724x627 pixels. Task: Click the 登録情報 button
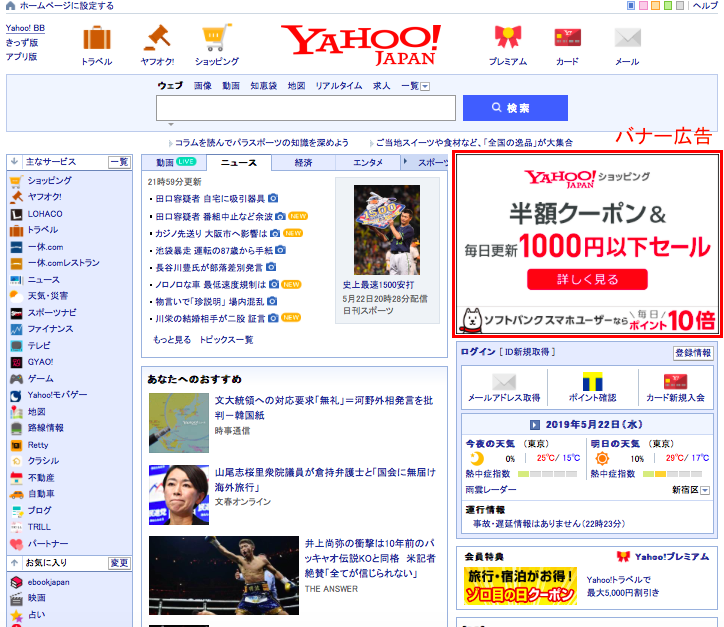tap(693, 353)
